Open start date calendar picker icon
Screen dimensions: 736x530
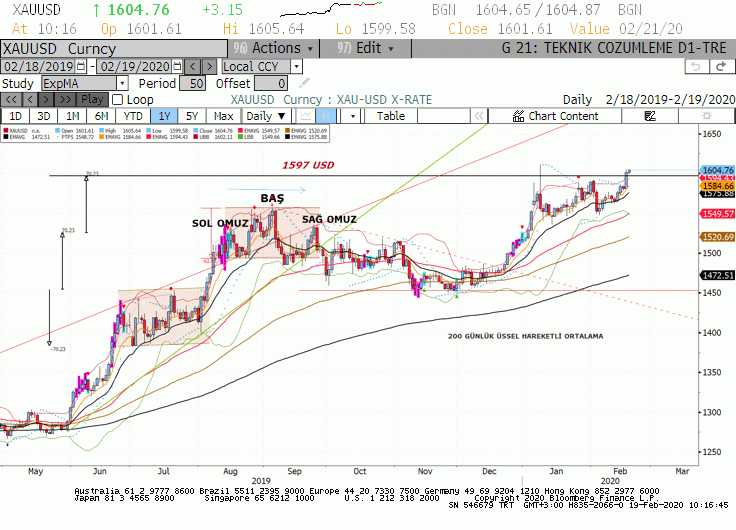pyautogui.click(x=81, y=66)
